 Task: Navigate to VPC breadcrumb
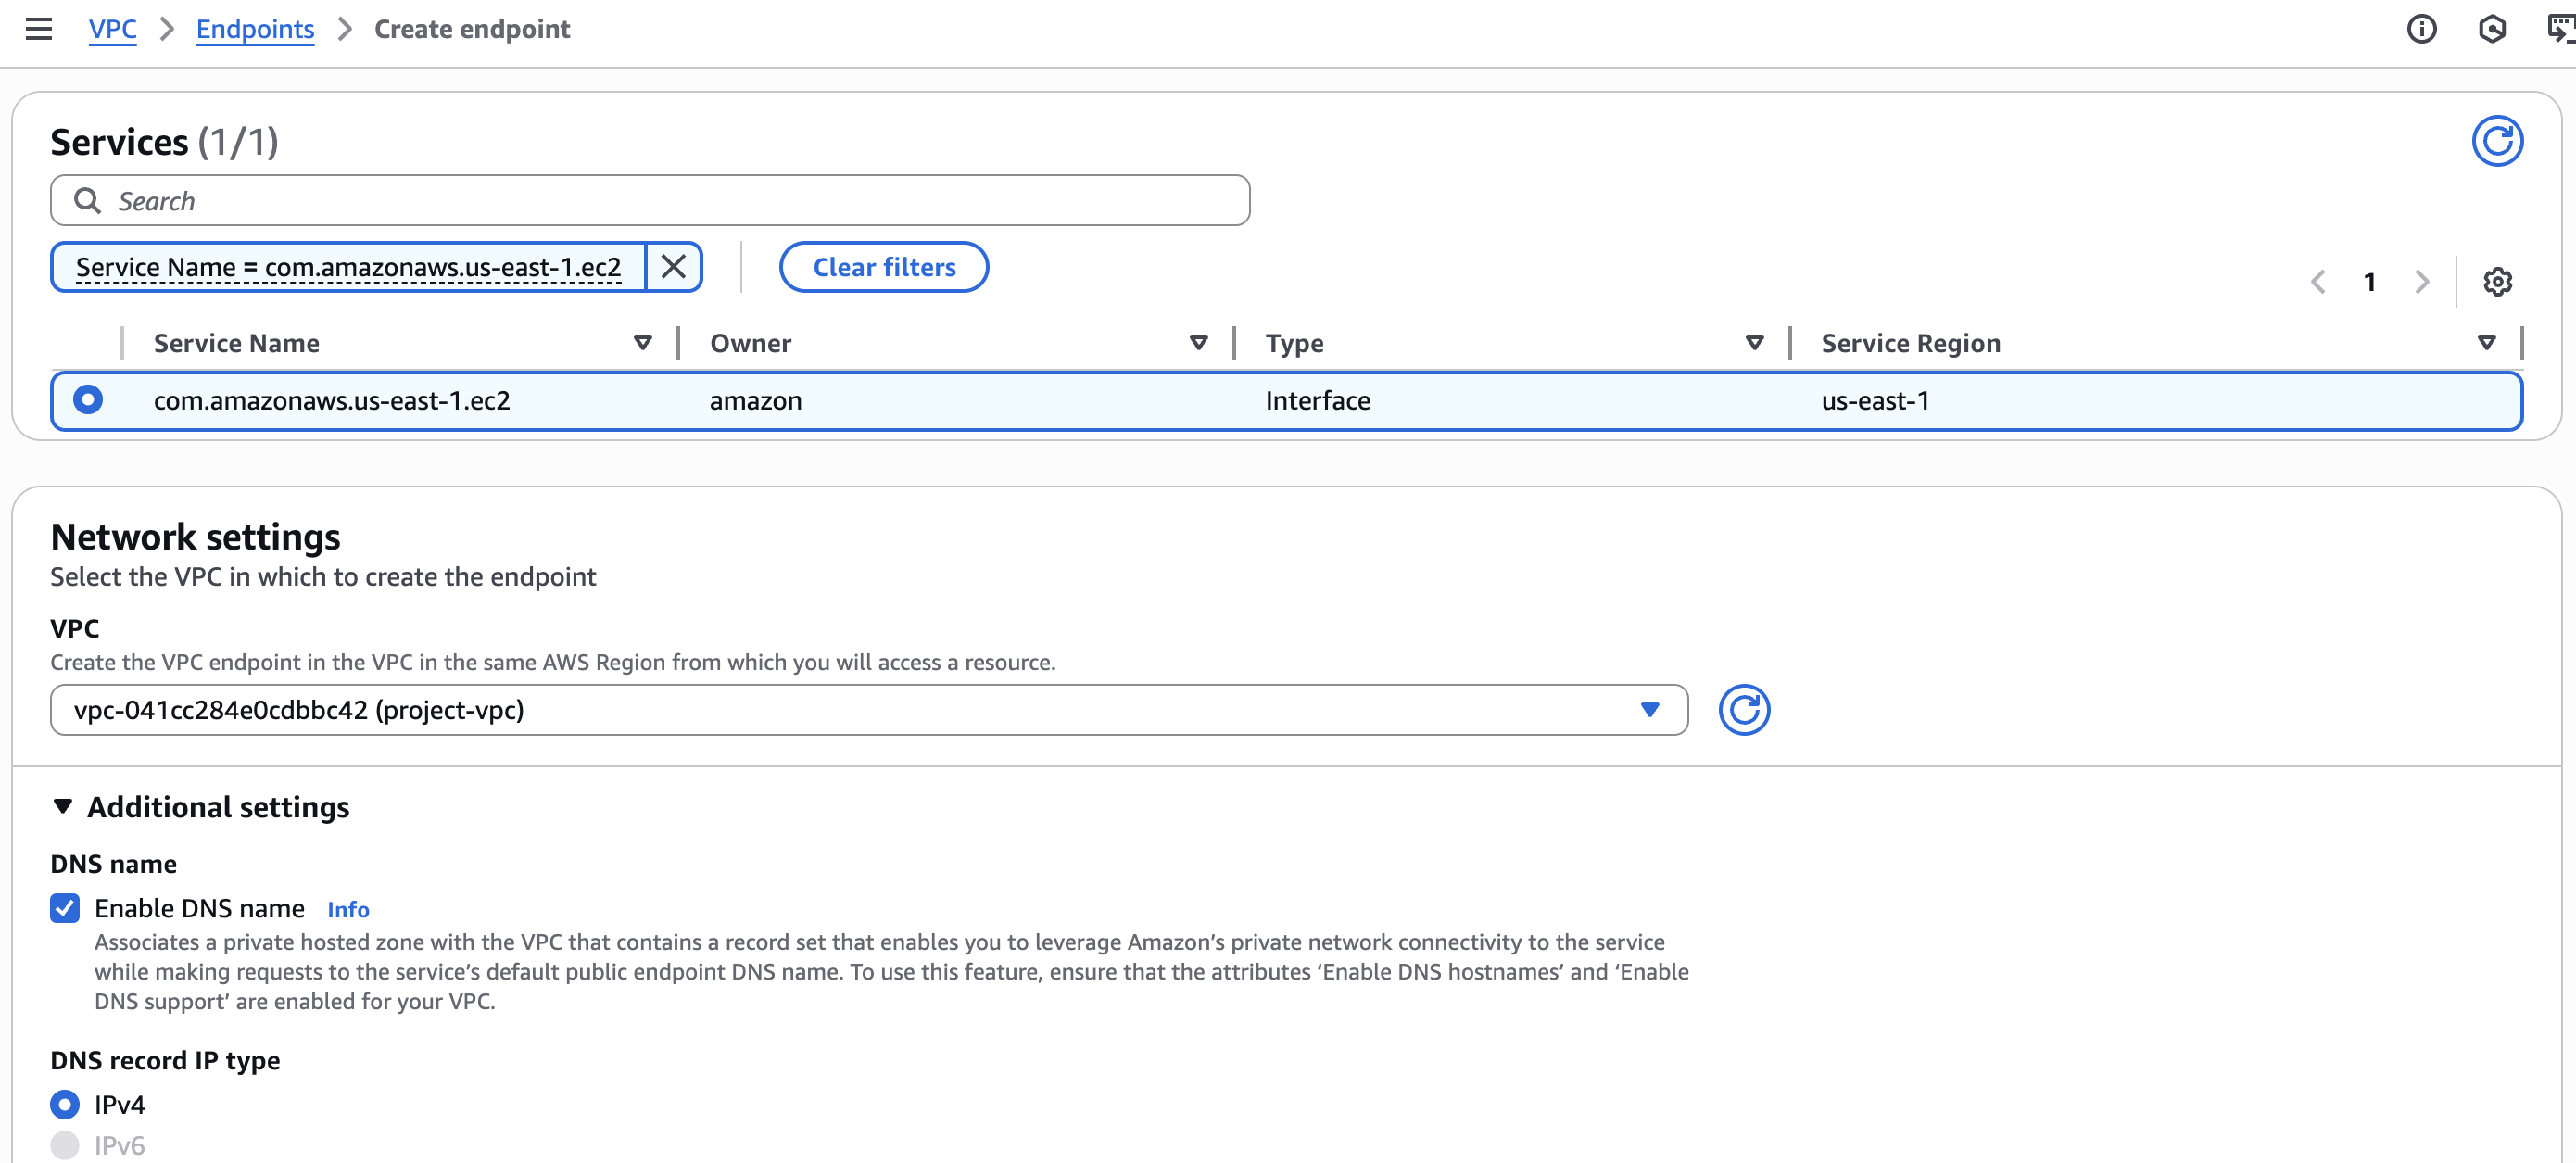coord(112,29)
